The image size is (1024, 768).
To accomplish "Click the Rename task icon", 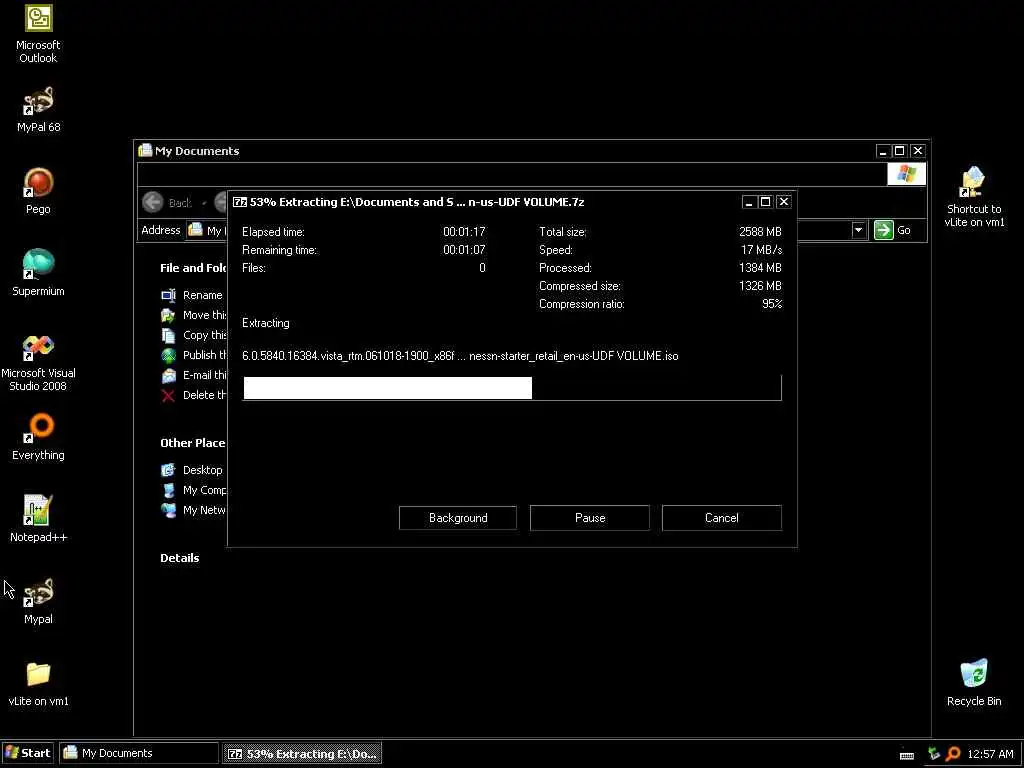I will click(168, 296).
